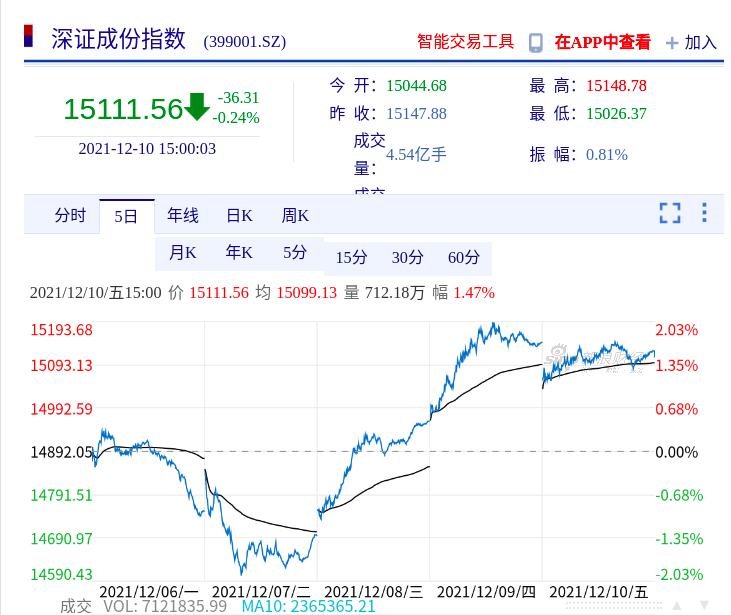Image resolution: width=731 pixels, height=615 pixels.
Task: Open fullscreen chart view icon
Action: (670, 213)
